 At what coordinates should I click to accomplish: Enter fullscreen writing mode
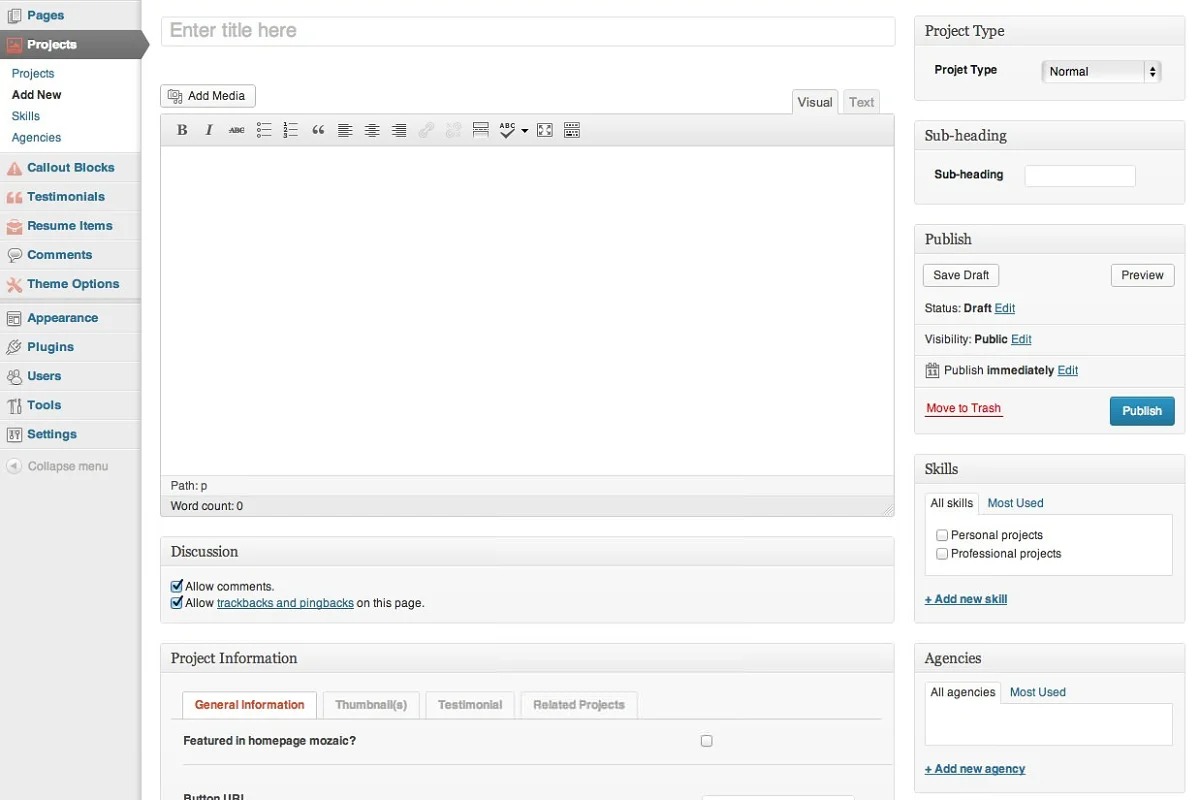(x=545, y=130)
